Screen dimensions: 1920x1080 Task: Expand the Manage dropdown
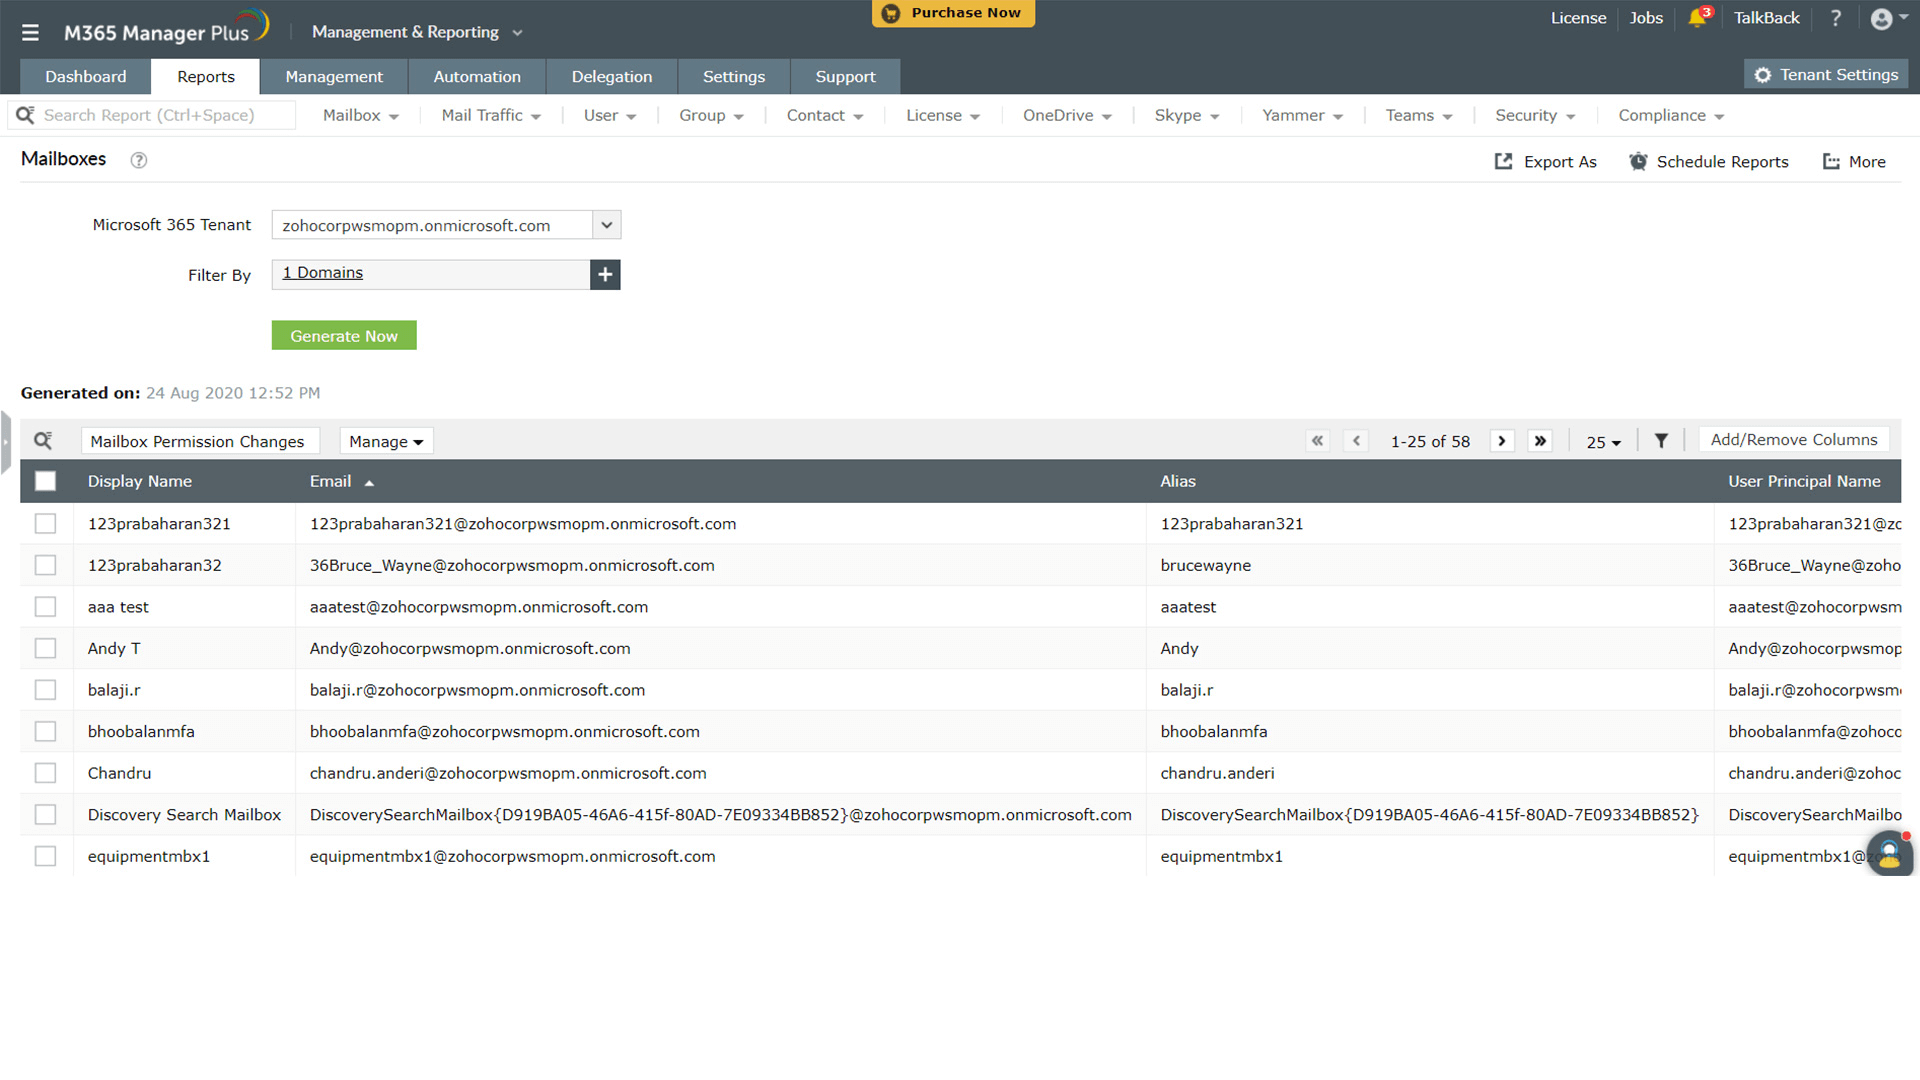386,440
